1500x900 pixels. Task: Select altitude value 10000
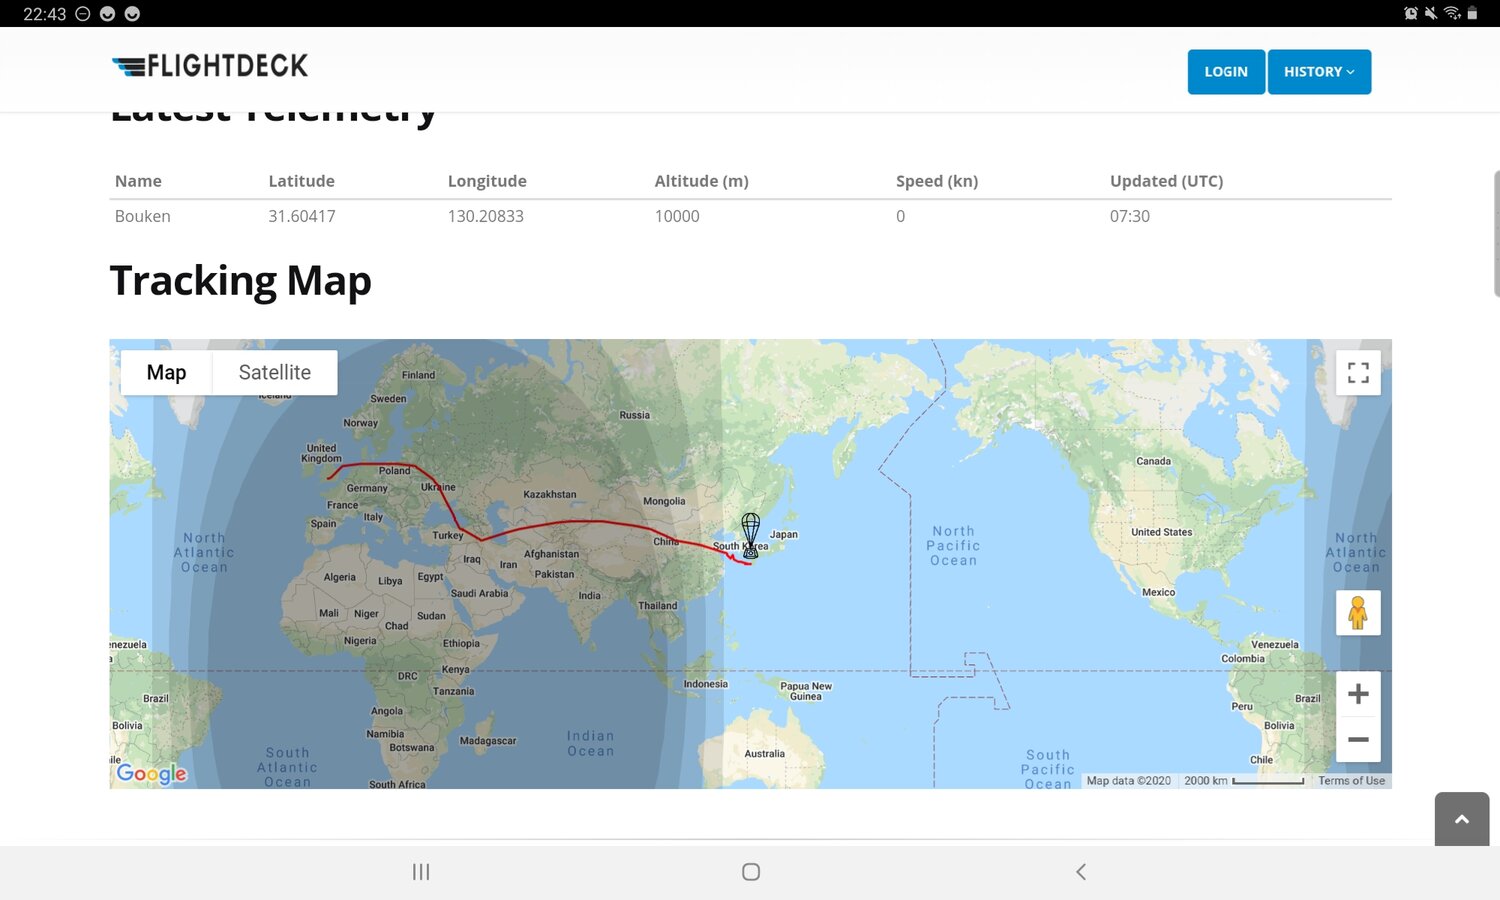tap(677, 216)
